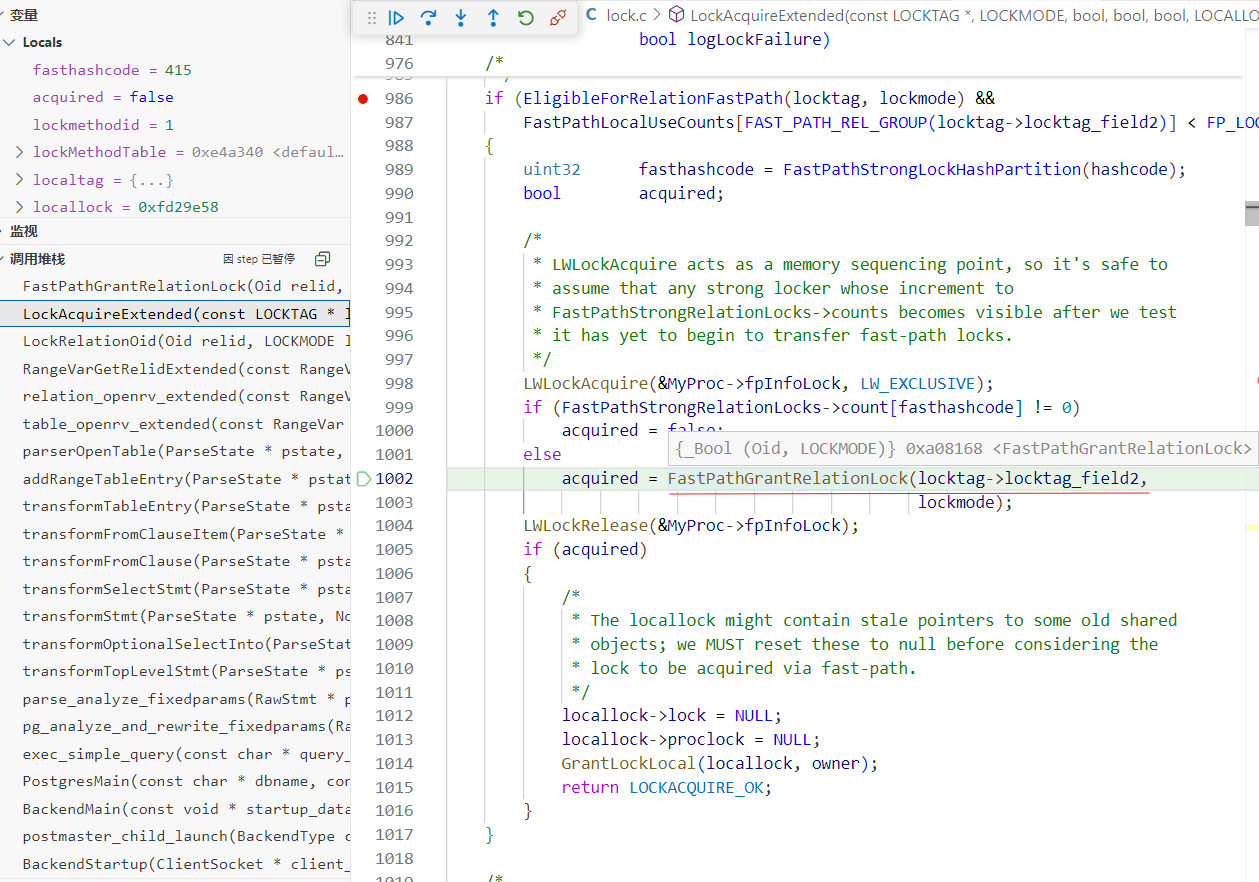
Task: Toggle the breakpoint on line 986
Action: coord(363,98)
